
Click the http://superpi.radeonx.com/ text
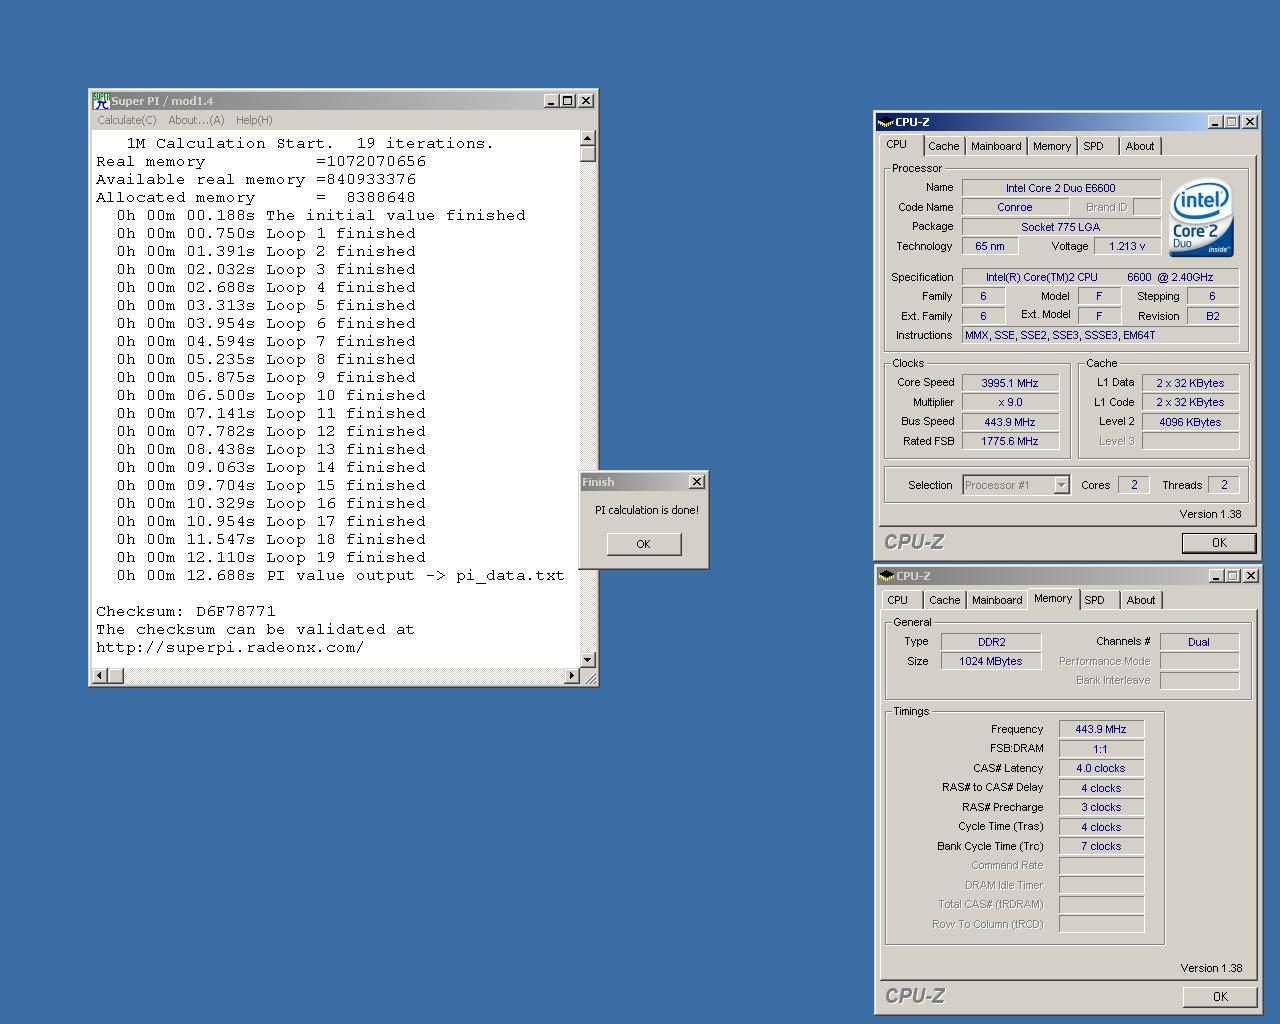click(x=230, y=647)
